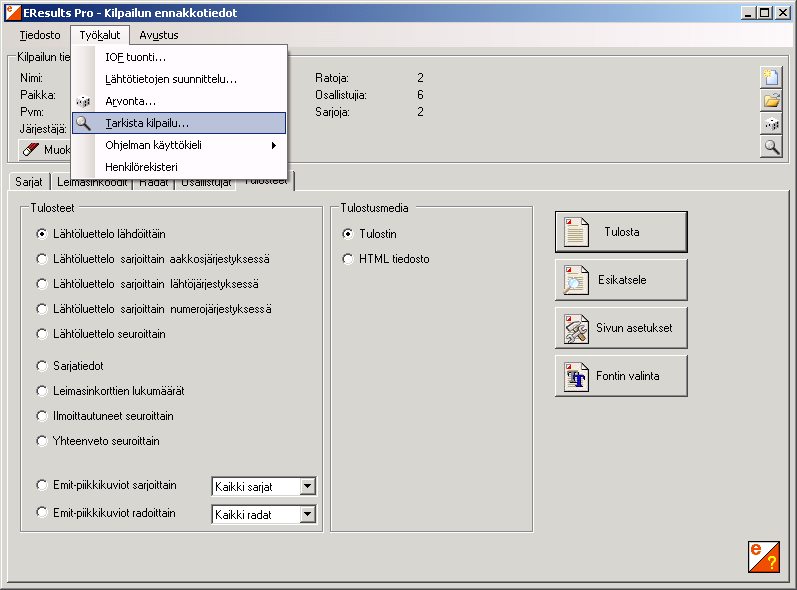Open the Kaikki sarjat dropdown

click(307, 486)
